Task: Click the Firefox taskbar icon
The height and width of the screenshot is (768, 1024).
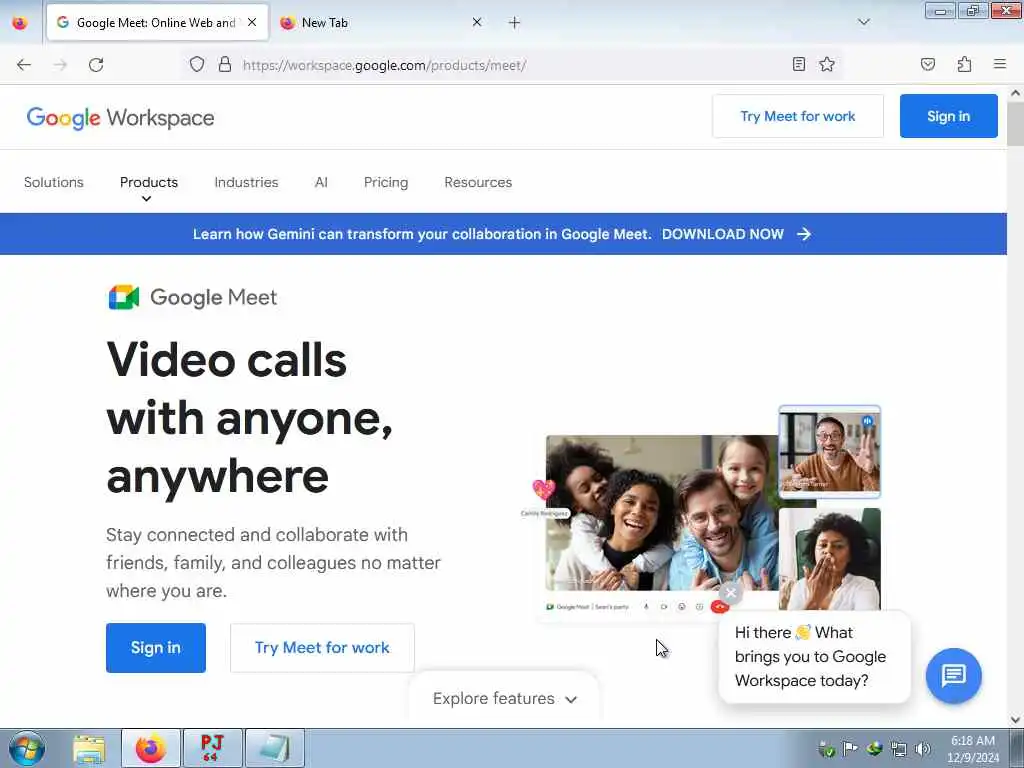Action: click(x=151, y=748)
